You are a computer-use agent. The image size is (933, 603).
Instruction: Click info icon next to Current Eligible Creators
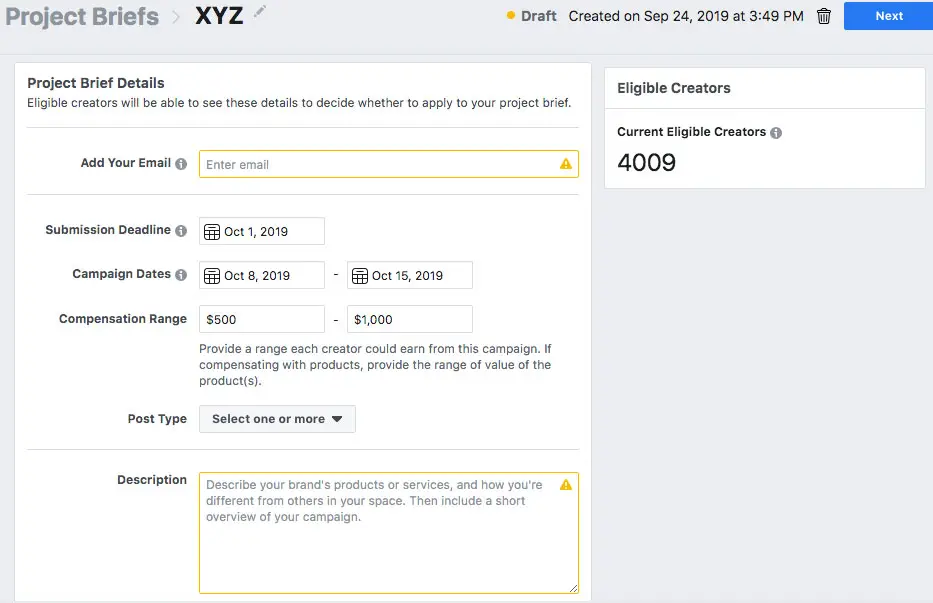pos(776,133)
